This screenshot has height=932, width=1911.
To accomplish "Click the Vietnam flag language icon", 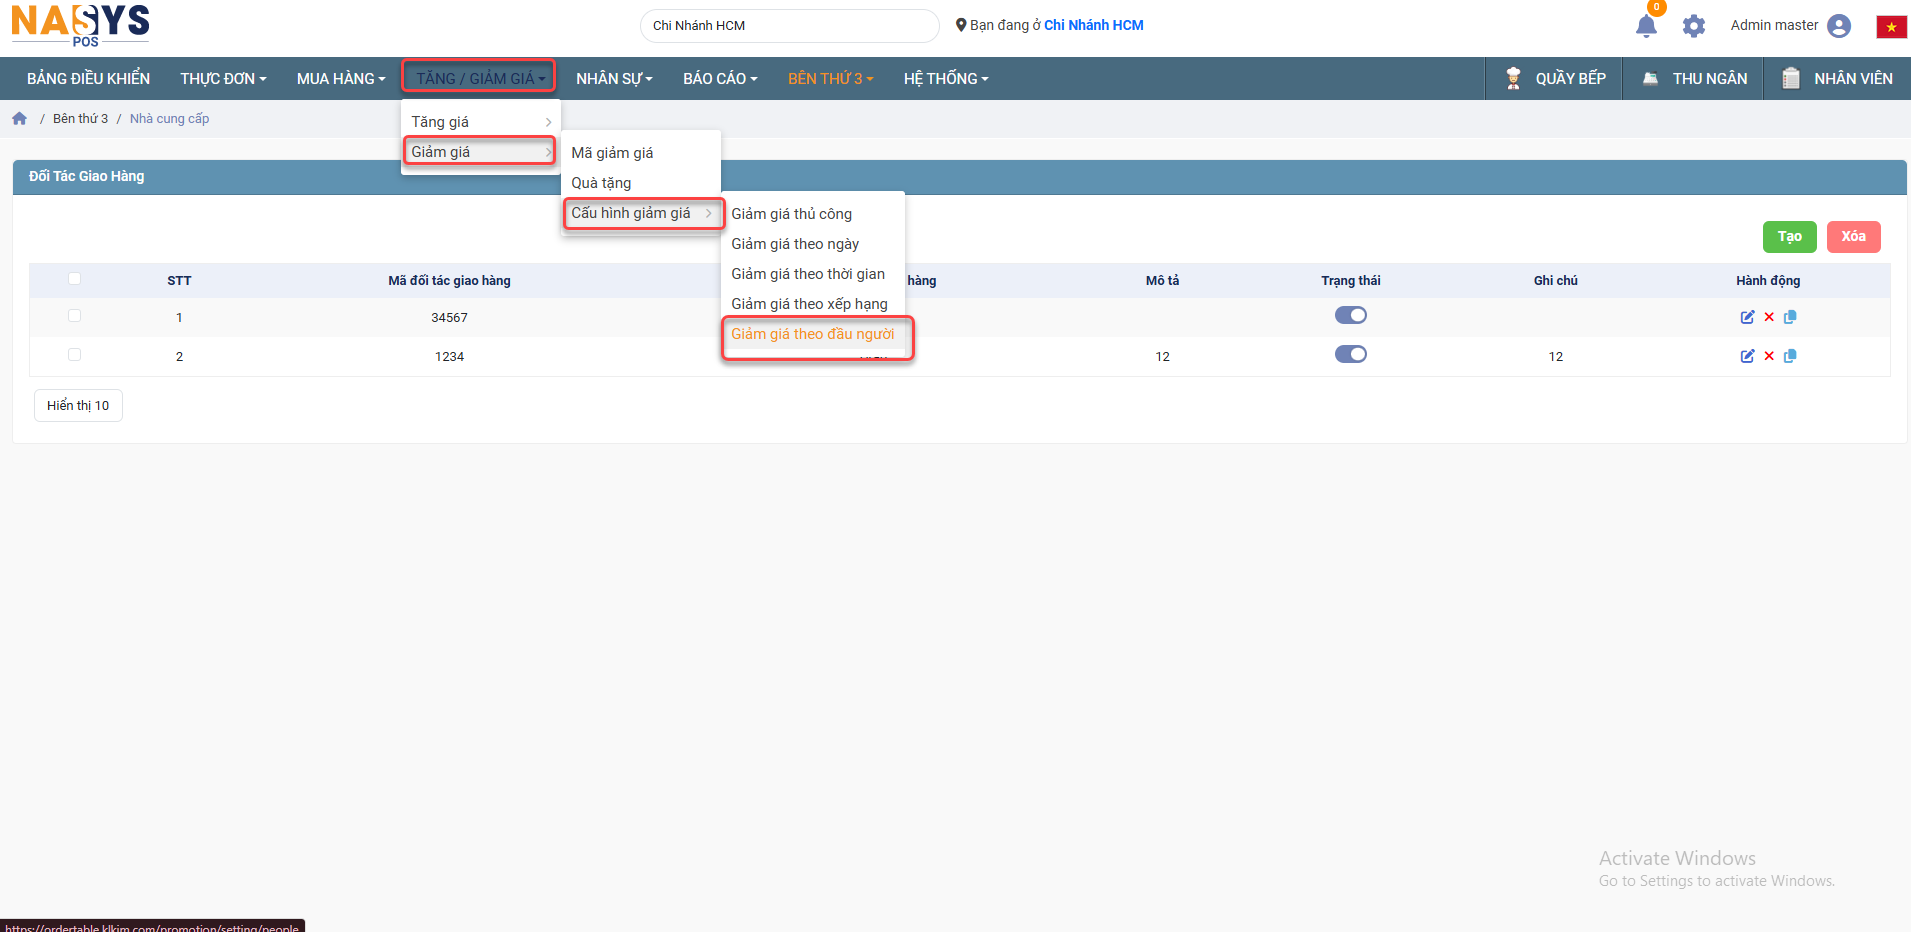I will pyautogui.click(x=1891, y=27).
